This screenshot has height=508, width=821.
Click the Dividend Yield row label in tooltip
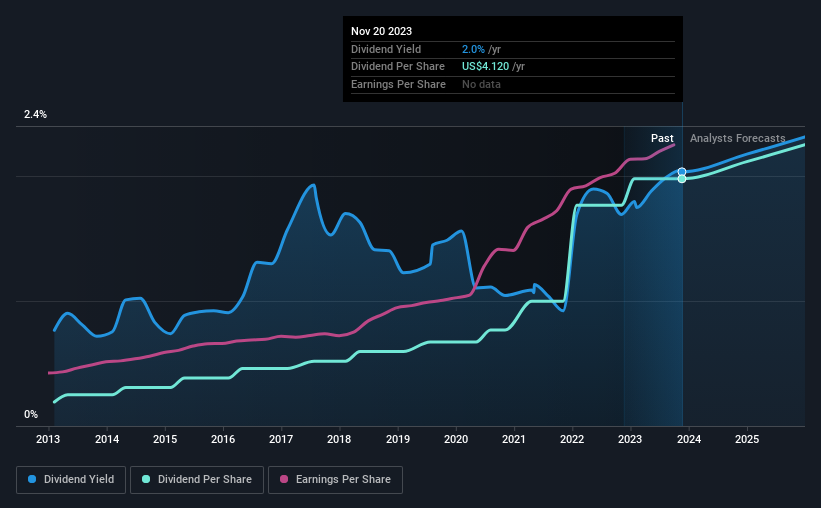pos(386,49)
